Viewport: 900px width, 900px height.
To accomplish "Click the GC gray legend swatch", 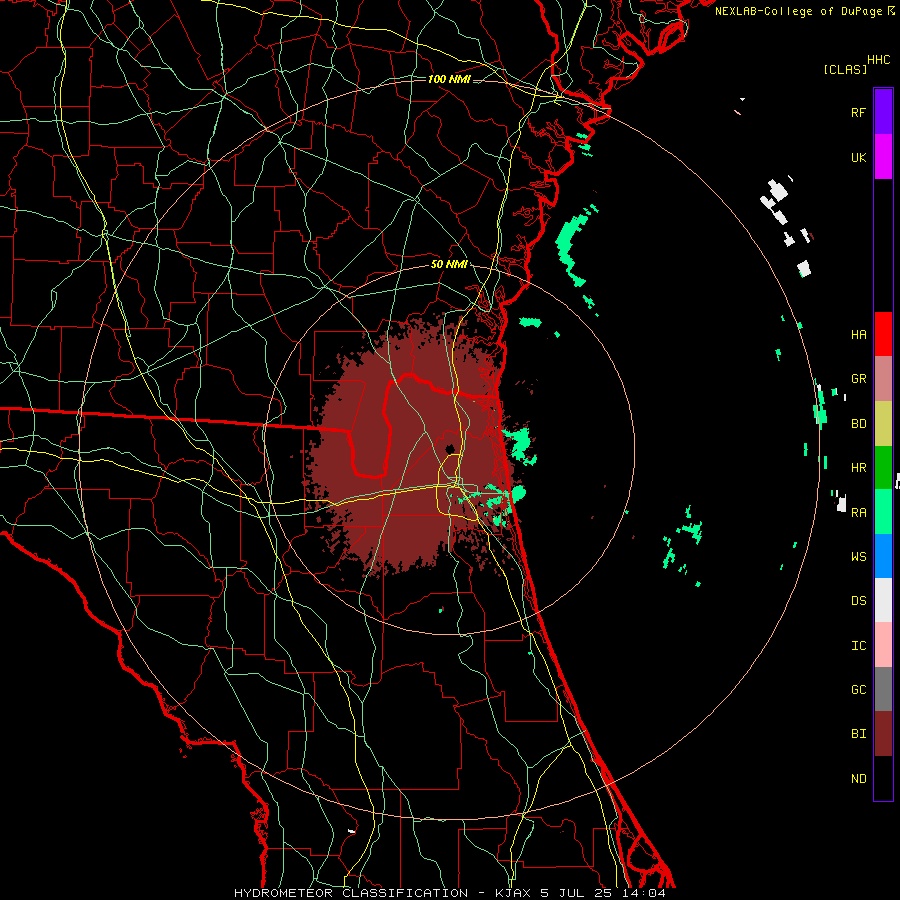I will pos(883,689).
